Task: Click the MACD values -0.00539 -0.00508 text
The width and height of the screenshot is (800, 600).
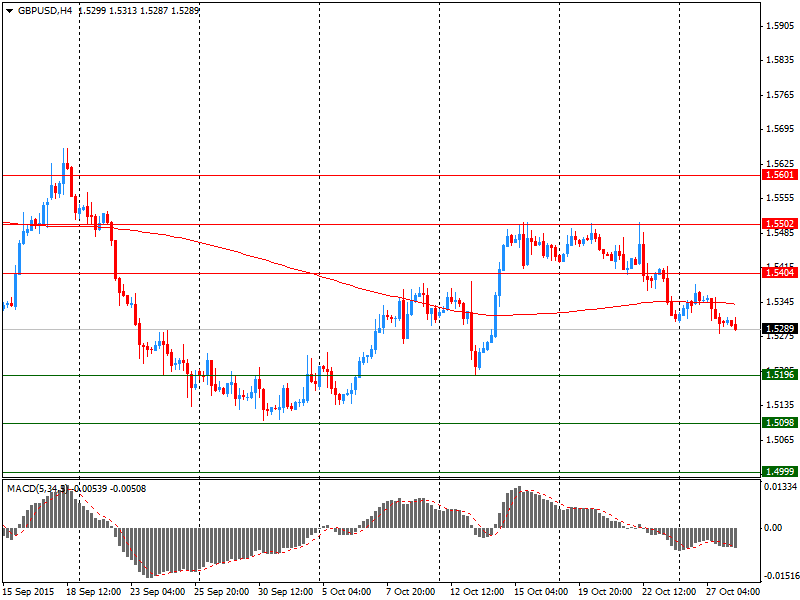Action: (x=108, y=489)
